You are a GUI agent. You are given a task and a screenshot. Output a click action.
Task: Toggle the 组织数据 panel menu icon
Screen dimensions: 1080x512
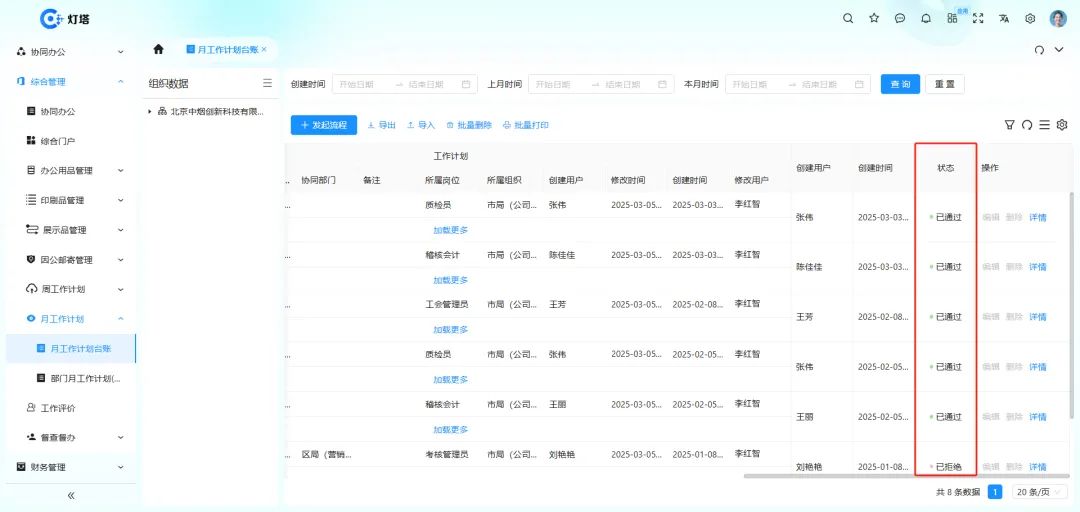point(267,83)
